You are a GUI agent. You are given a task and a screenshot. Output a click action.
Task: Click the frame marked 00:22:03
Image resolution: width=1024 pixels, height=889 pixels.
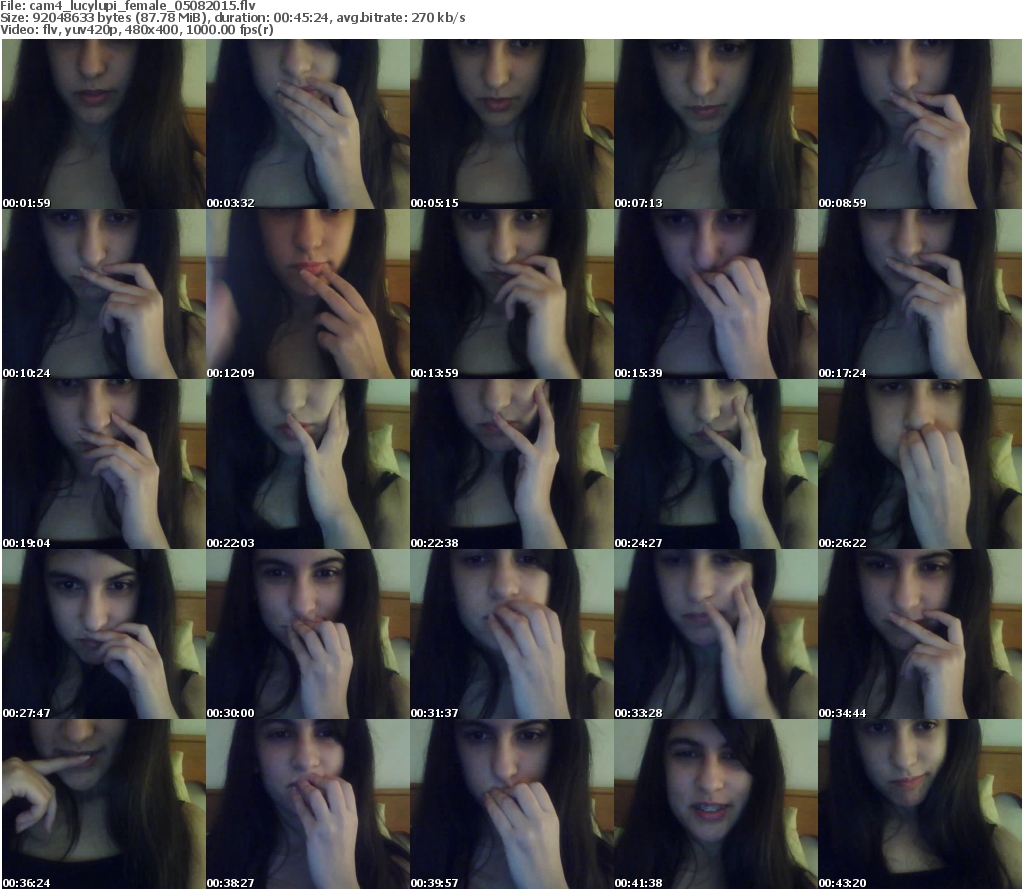click(x=308, y=464)
